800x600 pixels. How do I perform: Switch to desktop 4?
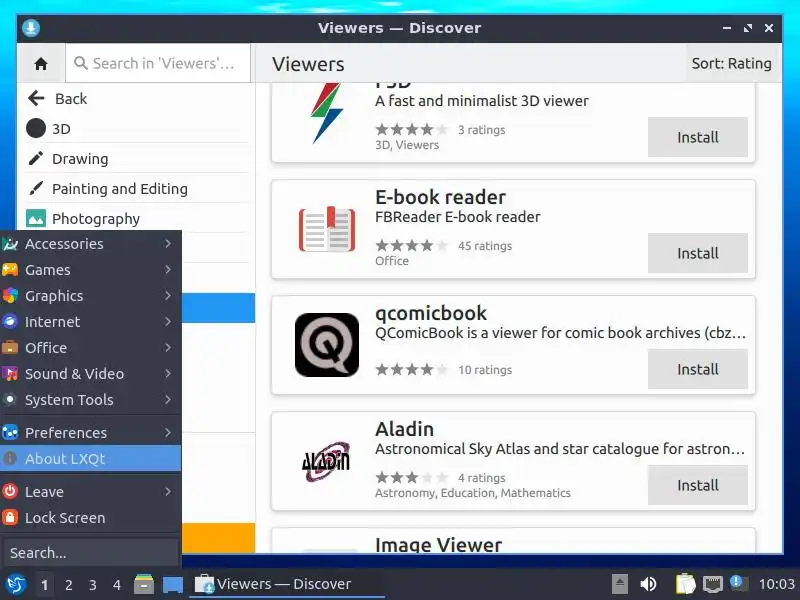pos(116,585)
